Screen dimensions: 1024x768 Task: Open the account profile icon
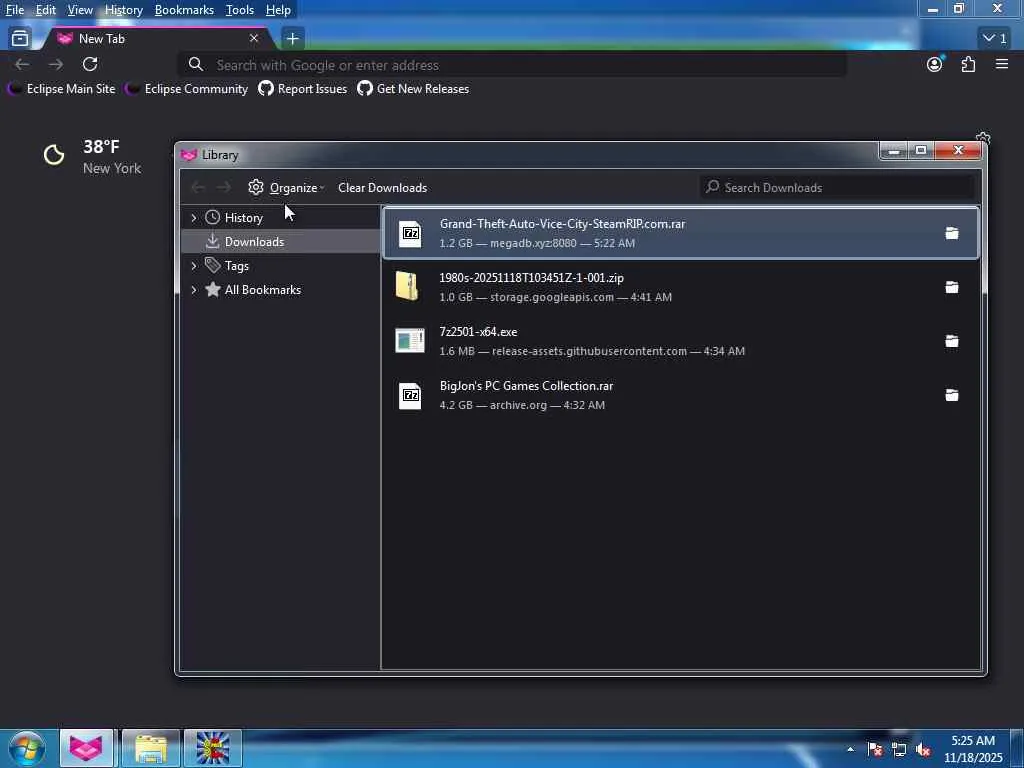point(935,64)
